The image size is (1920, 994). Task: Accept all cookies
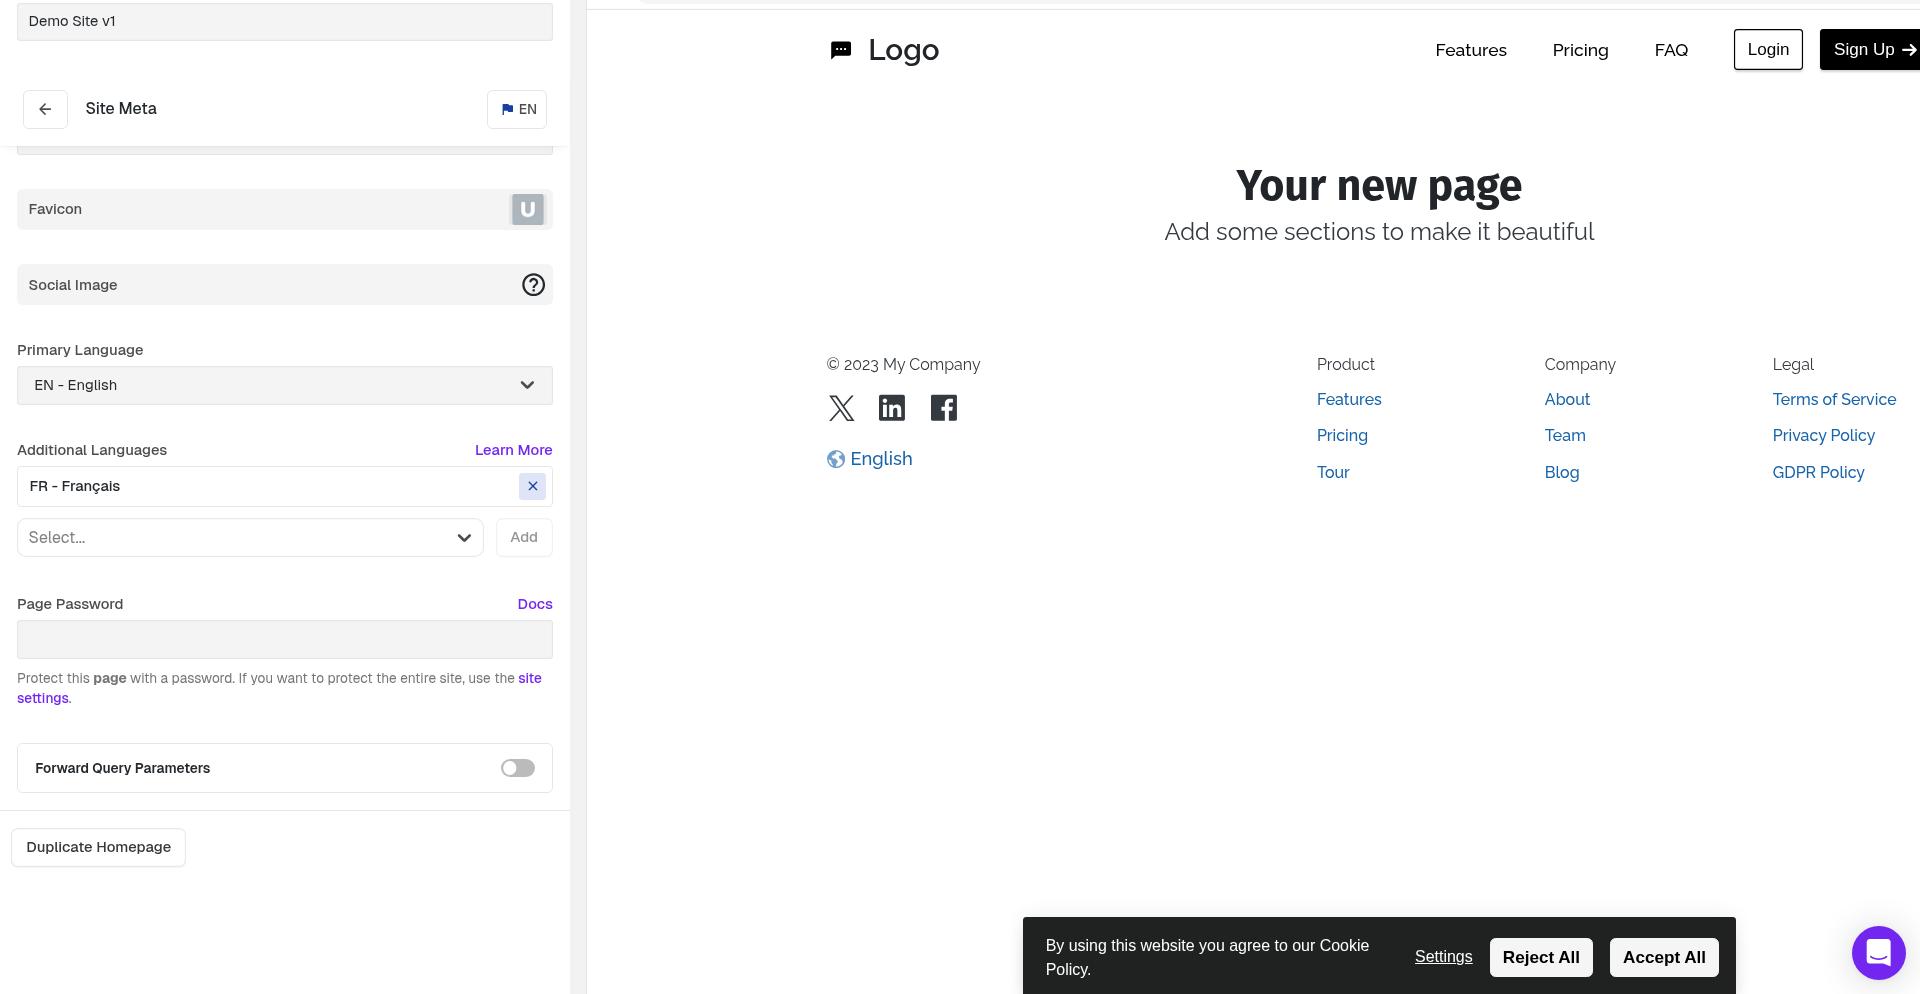pos(1663,957)
